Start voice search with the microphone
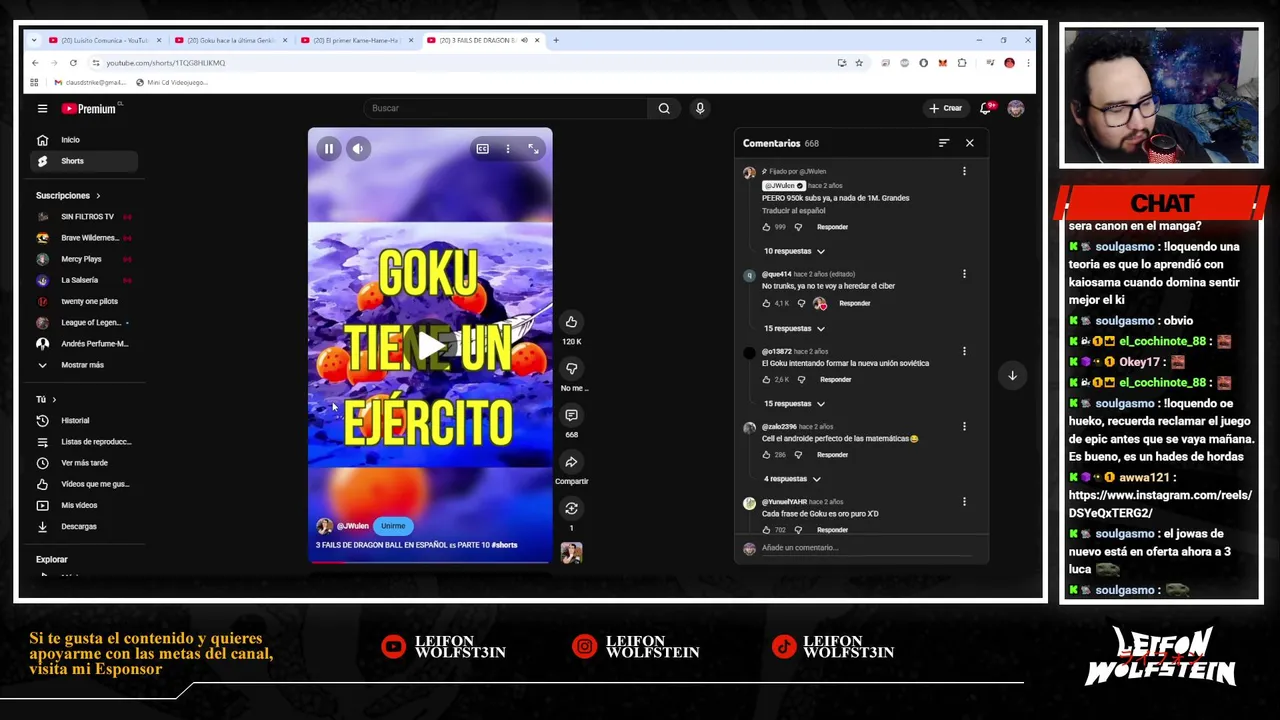The width and height of the screenshot is (1280, 720). pos(700,108)
